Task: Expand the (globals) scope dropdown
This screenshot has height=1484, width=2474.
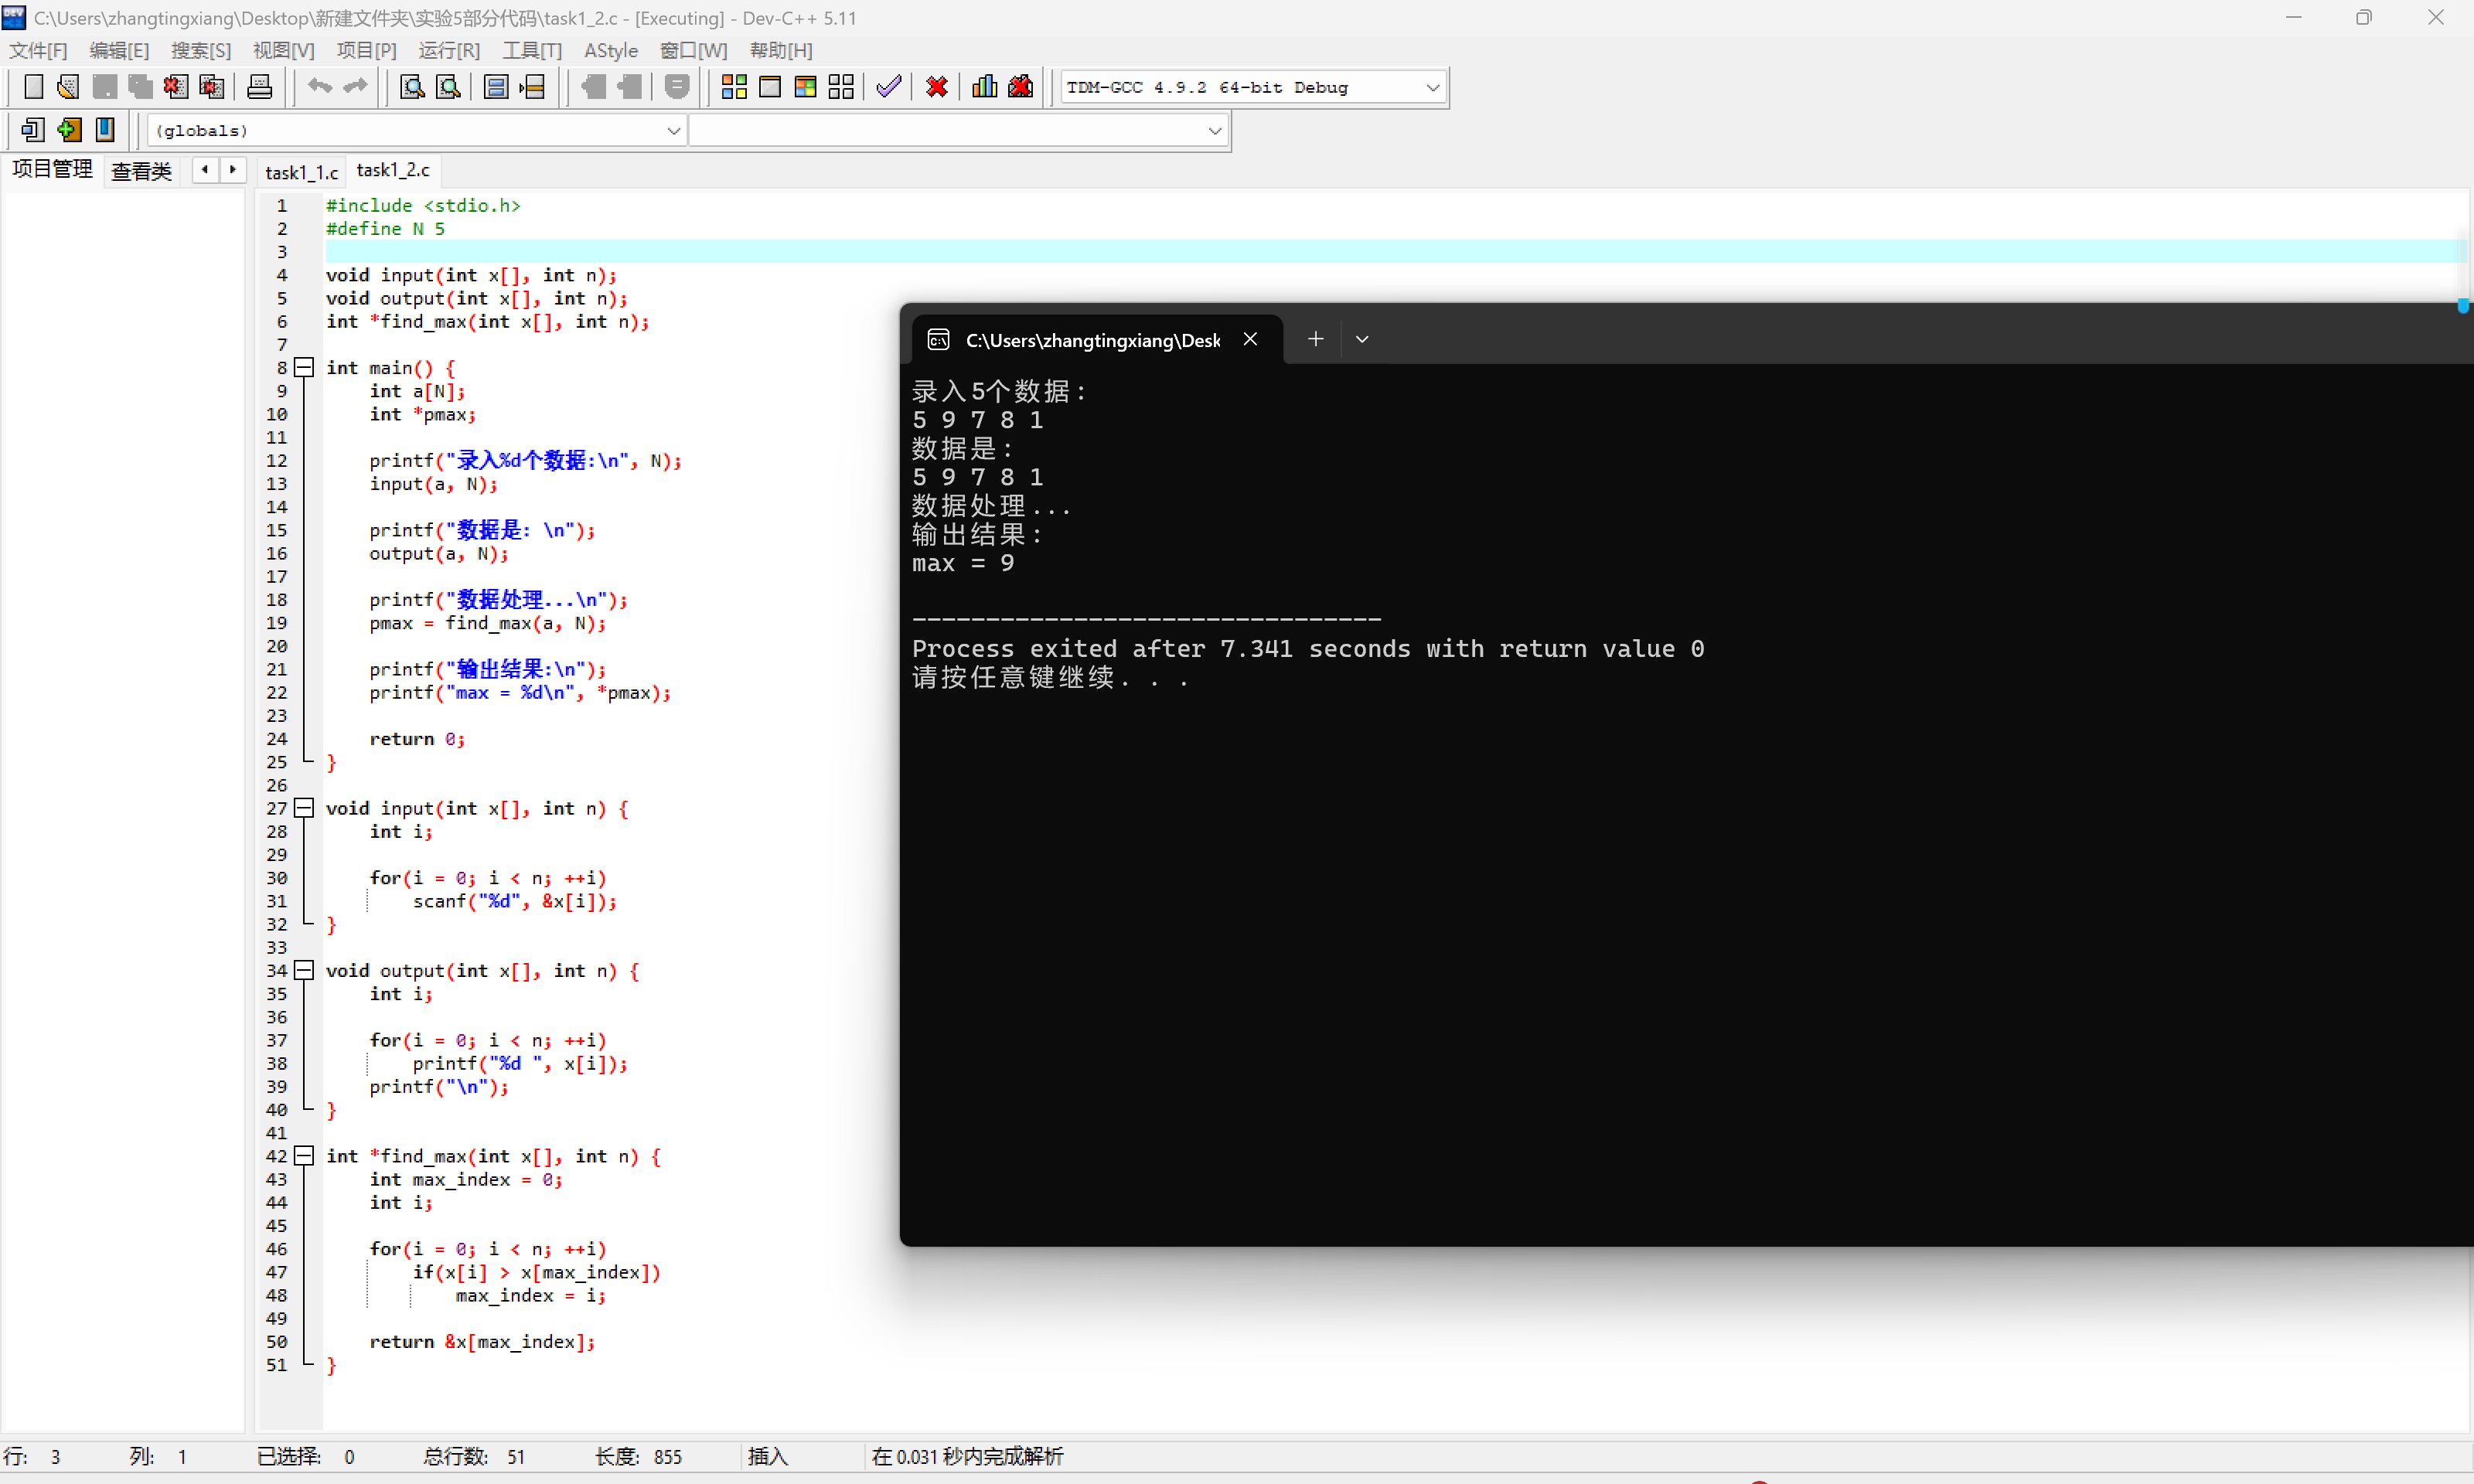Action: 673,131
